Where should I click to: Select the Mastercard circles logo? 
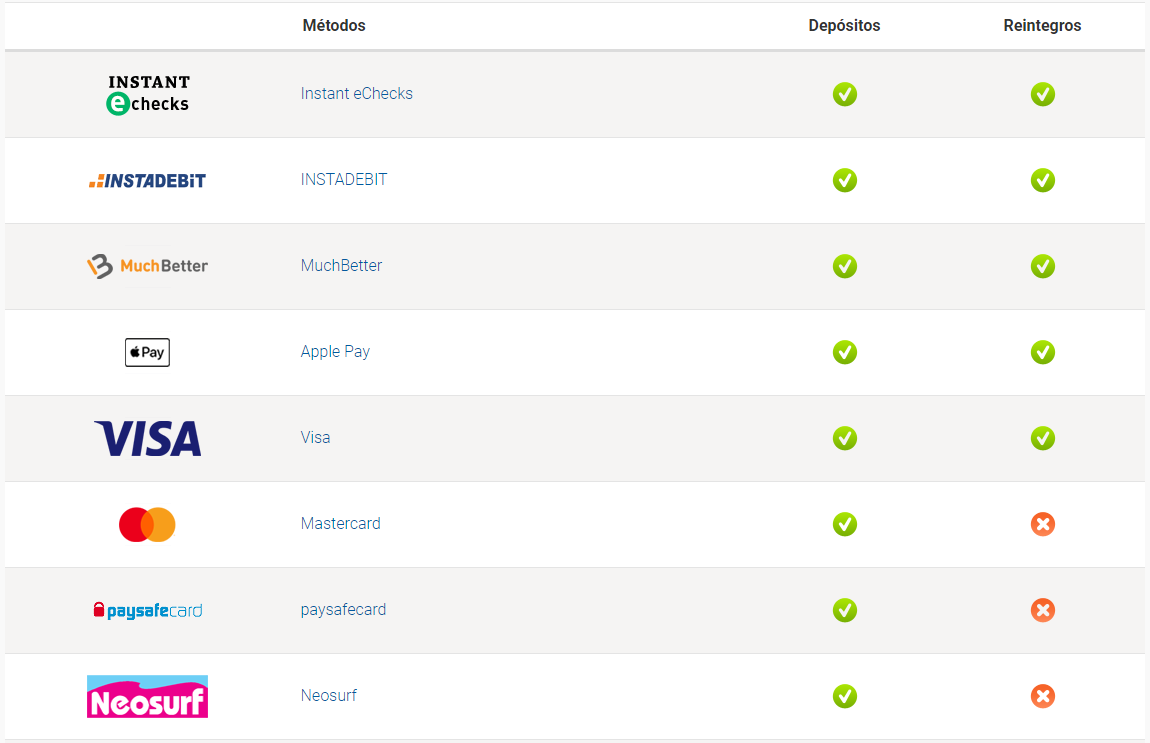point(147,524)
